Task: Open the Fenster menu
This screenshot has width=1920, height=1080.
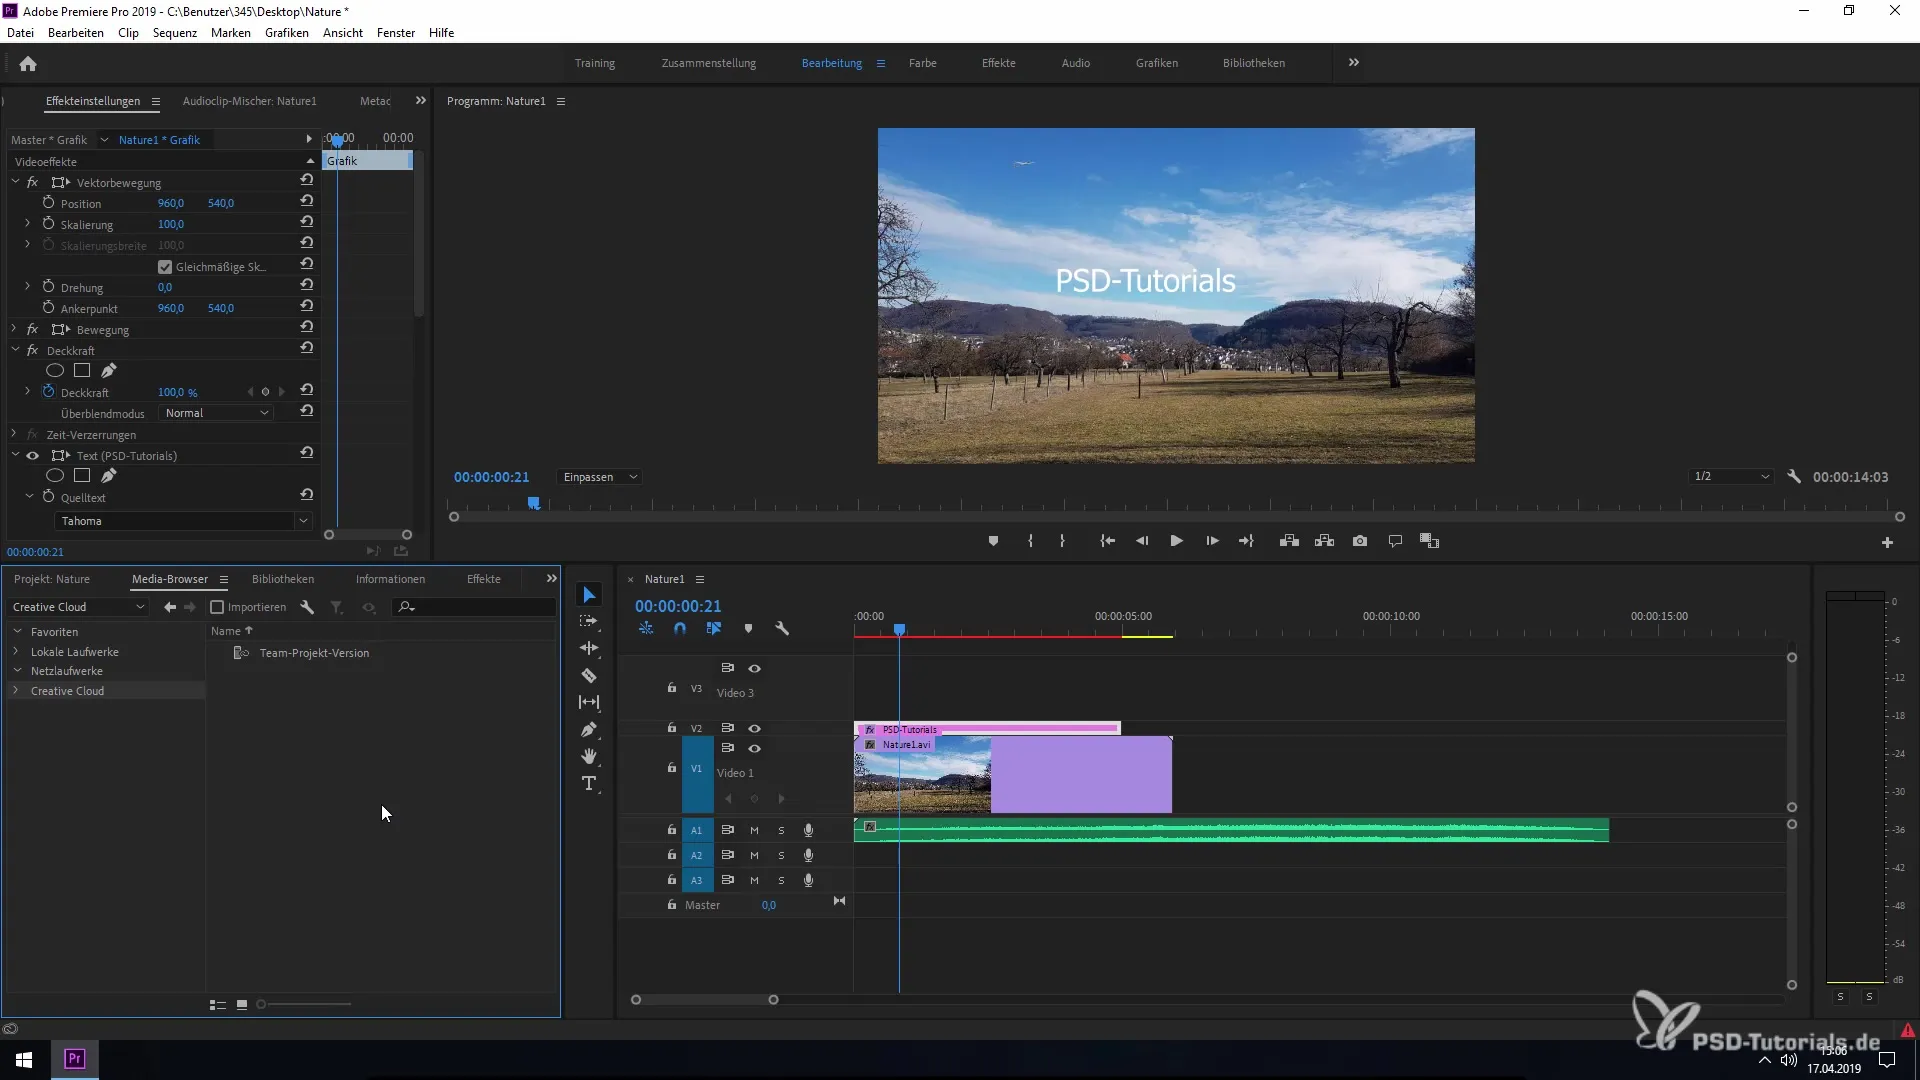Action: pyautogui.click(x=396, y=33)
